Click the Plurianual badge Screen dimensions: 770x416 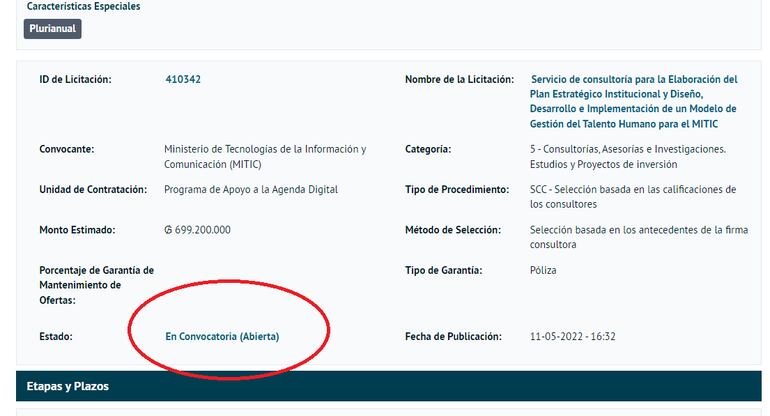pos(52,29)
